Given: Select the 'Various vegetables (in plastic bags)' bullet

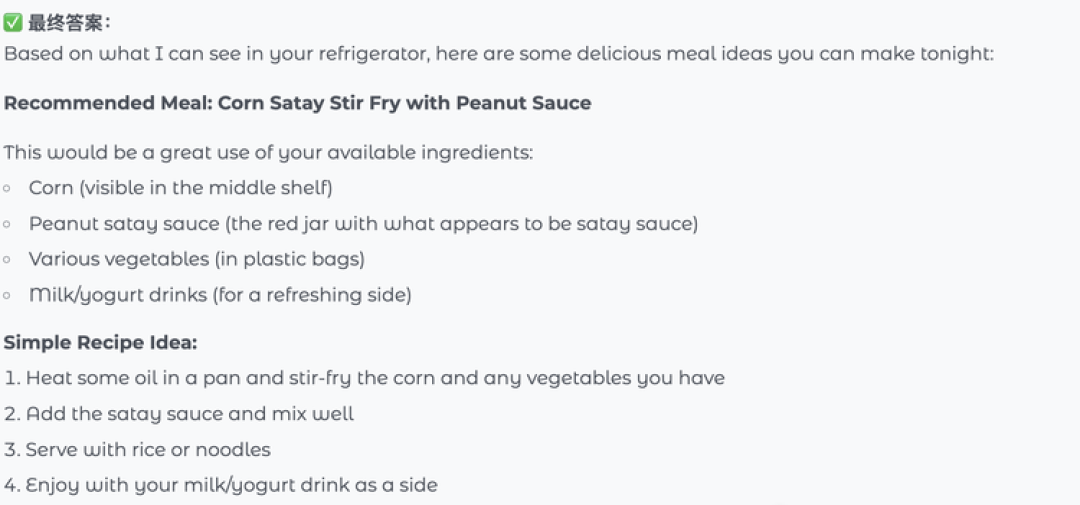Looking at the screenshot, I should (x=196, y=260).
